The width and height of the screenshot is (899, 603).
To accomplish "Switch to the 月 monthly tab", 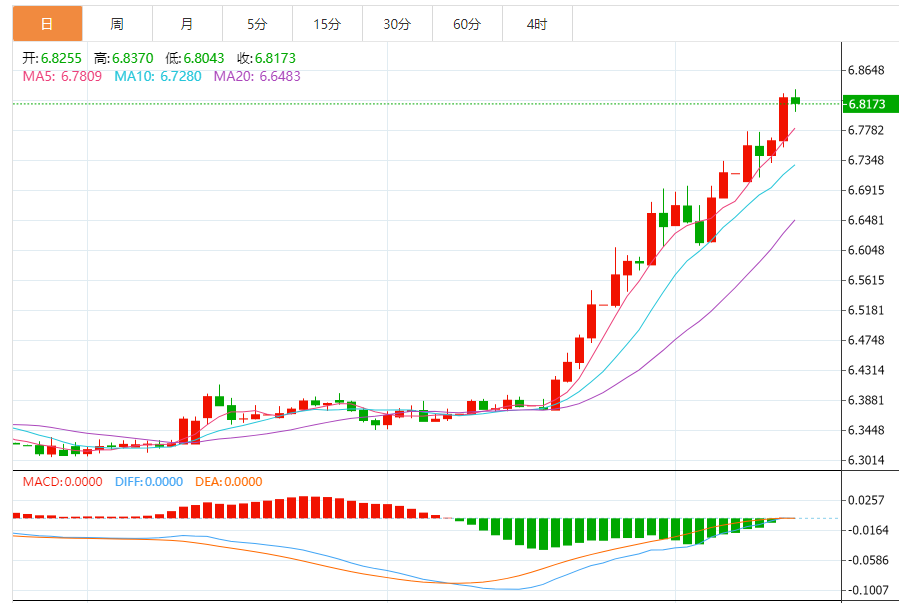I will tap(187, 24).
